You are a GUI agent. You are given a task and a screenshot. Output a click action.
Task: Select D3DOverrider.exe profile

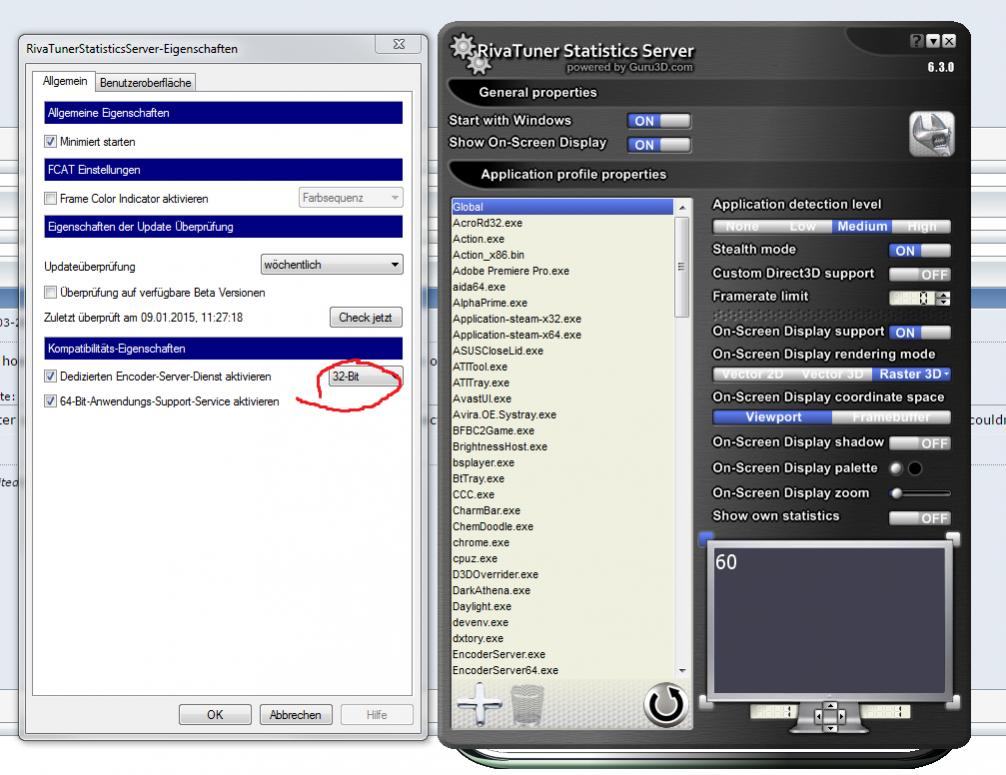pos(562,574)
